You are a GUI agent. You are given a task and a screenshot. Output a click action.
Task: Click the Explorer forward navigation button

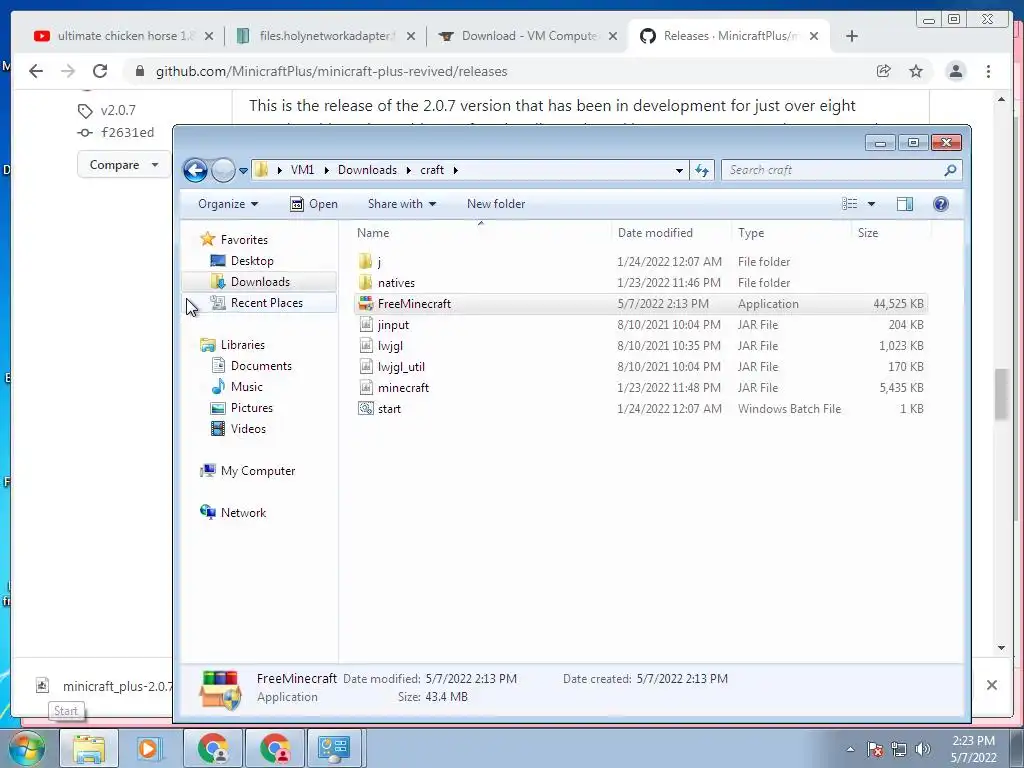223,170
